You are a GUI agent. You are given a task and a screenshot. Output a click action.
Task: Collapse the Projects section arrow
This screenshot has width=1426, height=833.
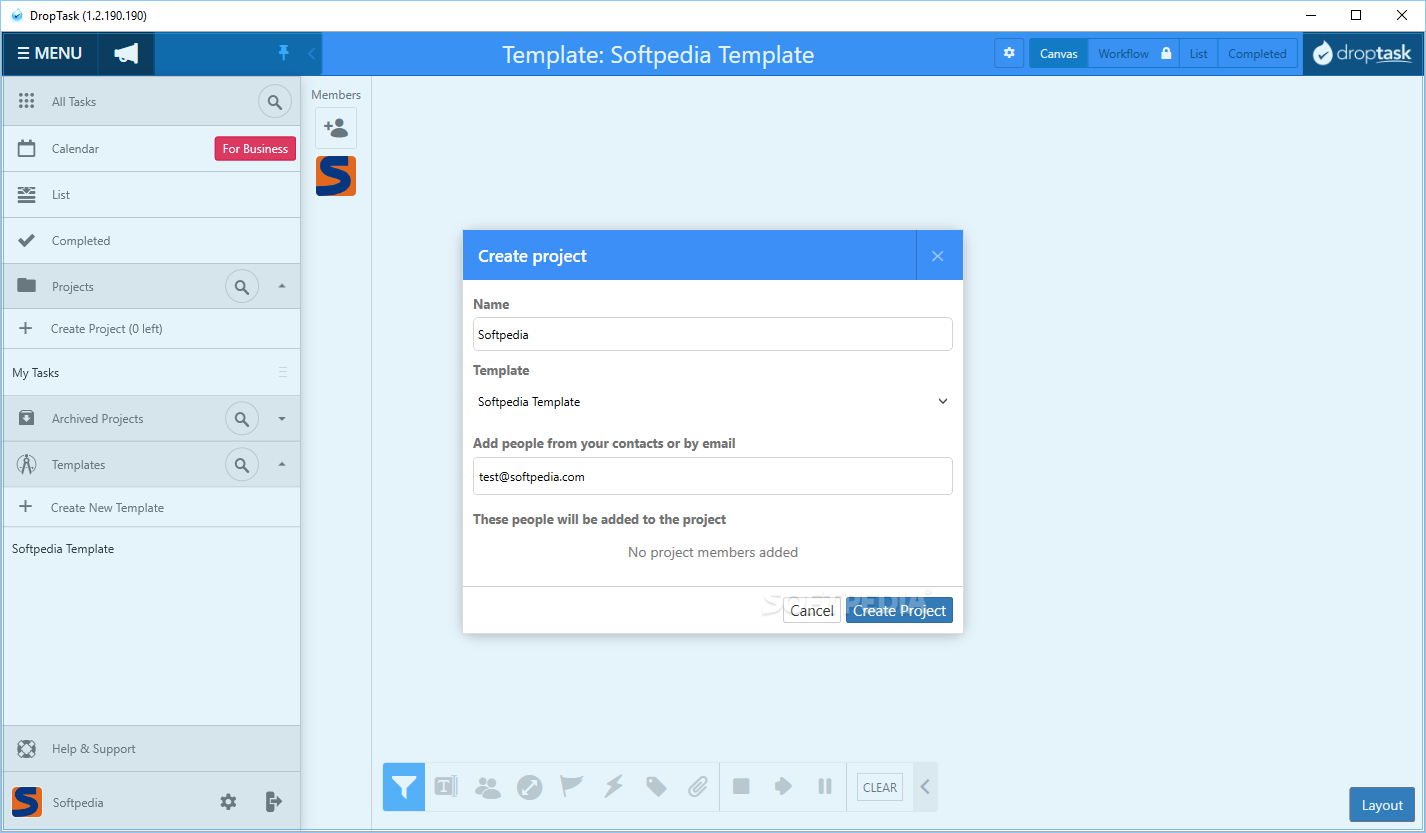282,286
